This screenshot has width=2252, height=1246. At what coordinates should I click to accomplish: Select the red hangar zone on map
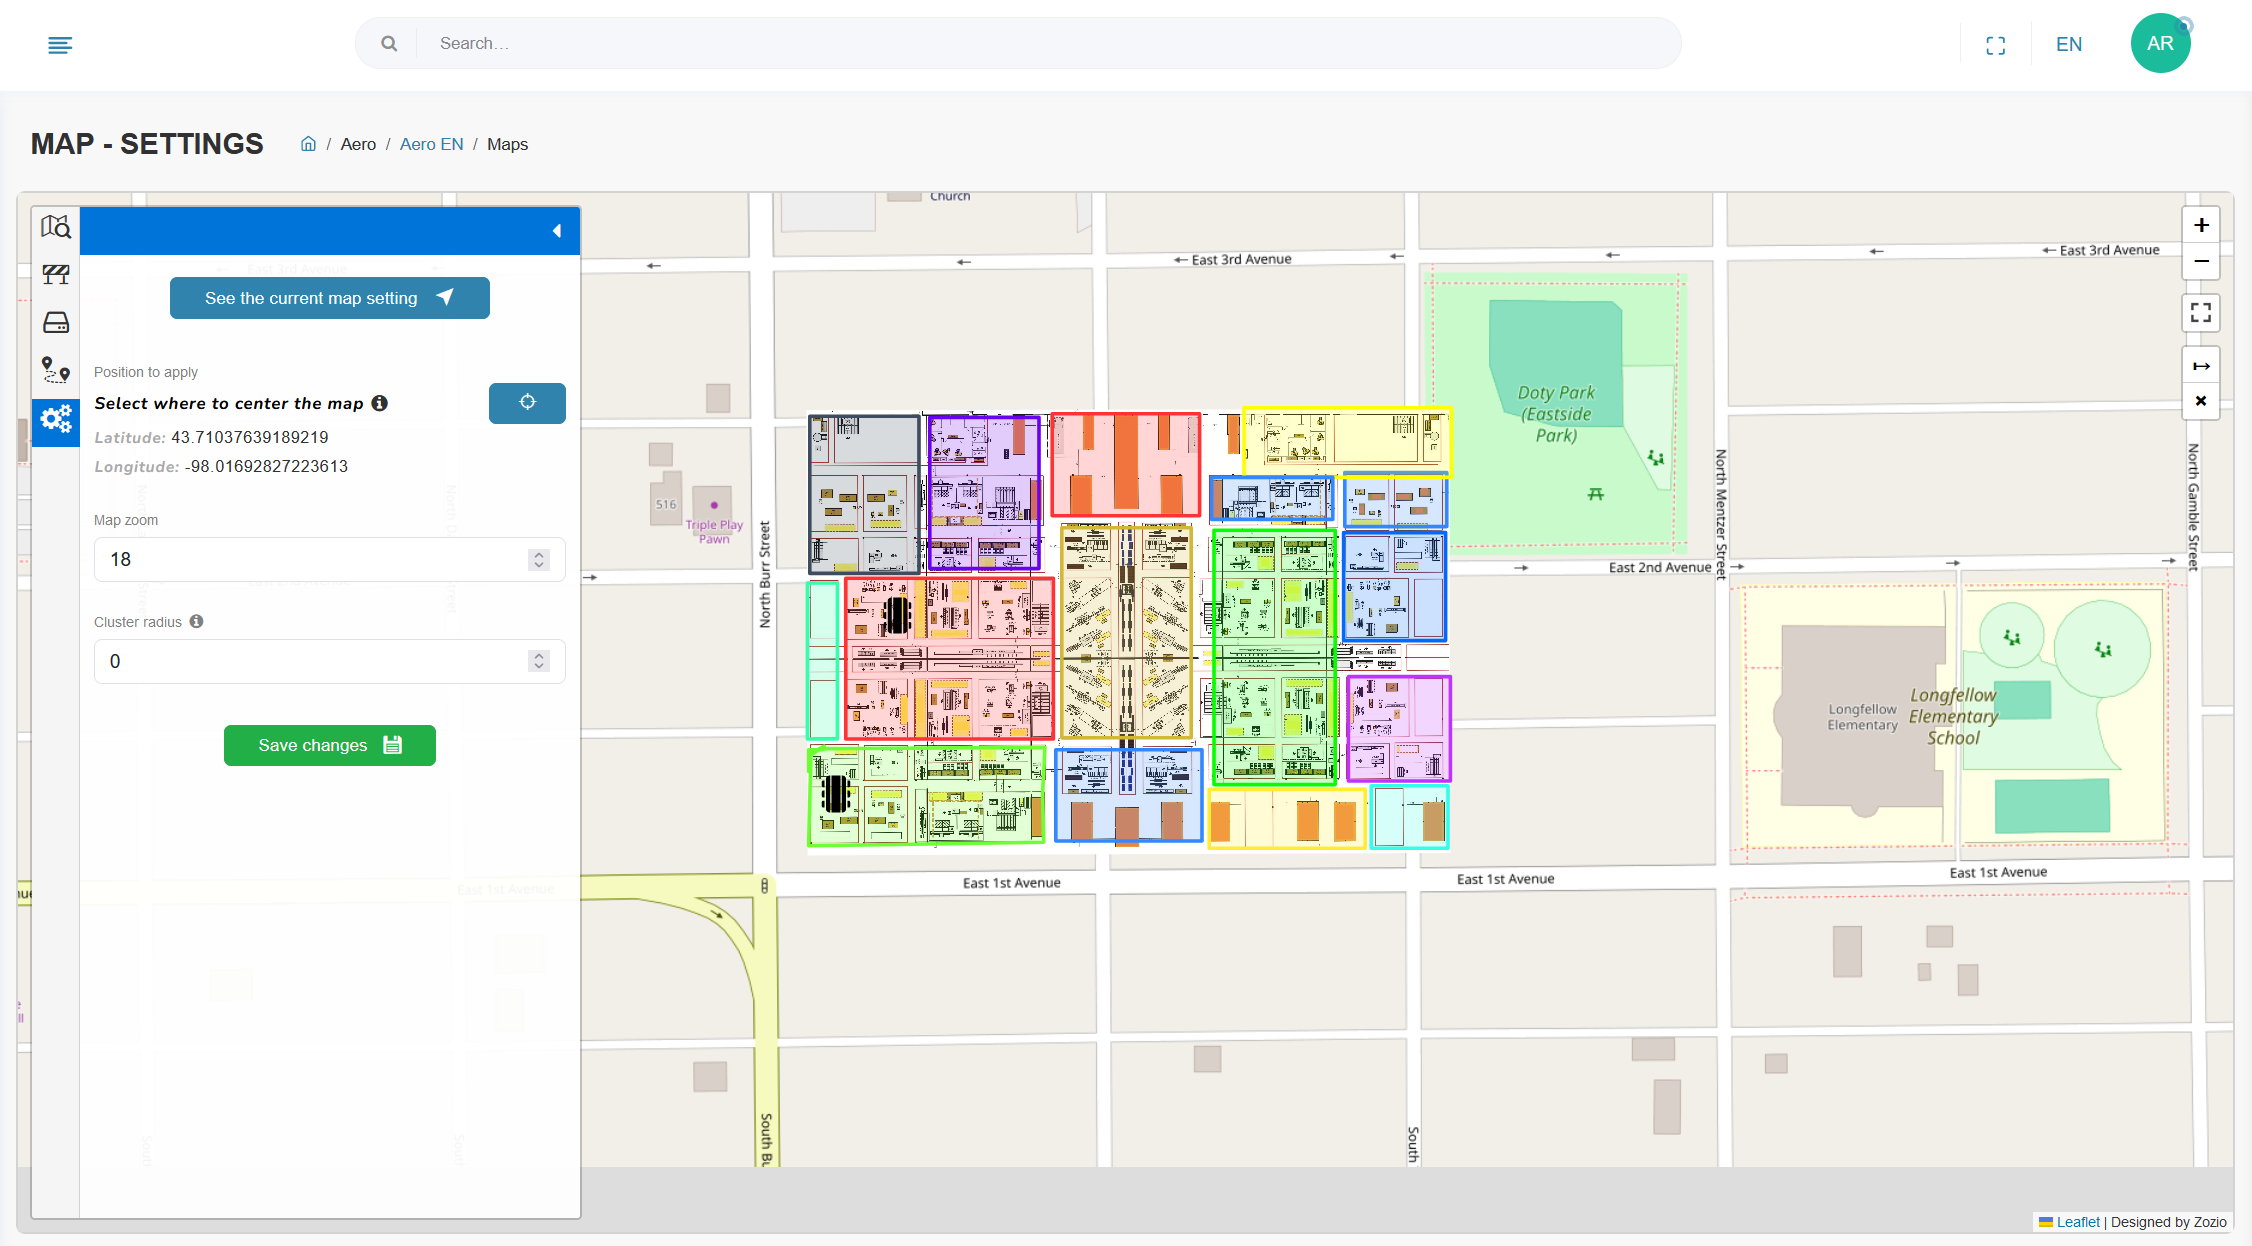(1125, 464)
